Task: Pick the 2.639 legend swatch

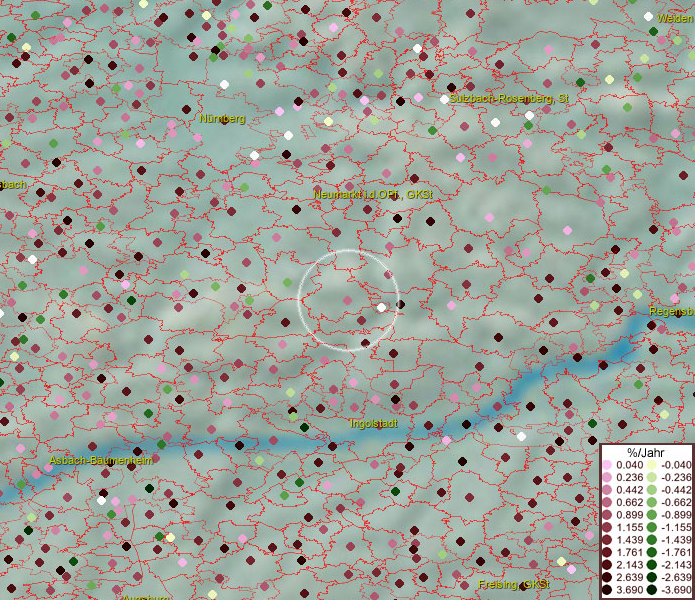Action: pyautogui.click(x=607, y=577)
